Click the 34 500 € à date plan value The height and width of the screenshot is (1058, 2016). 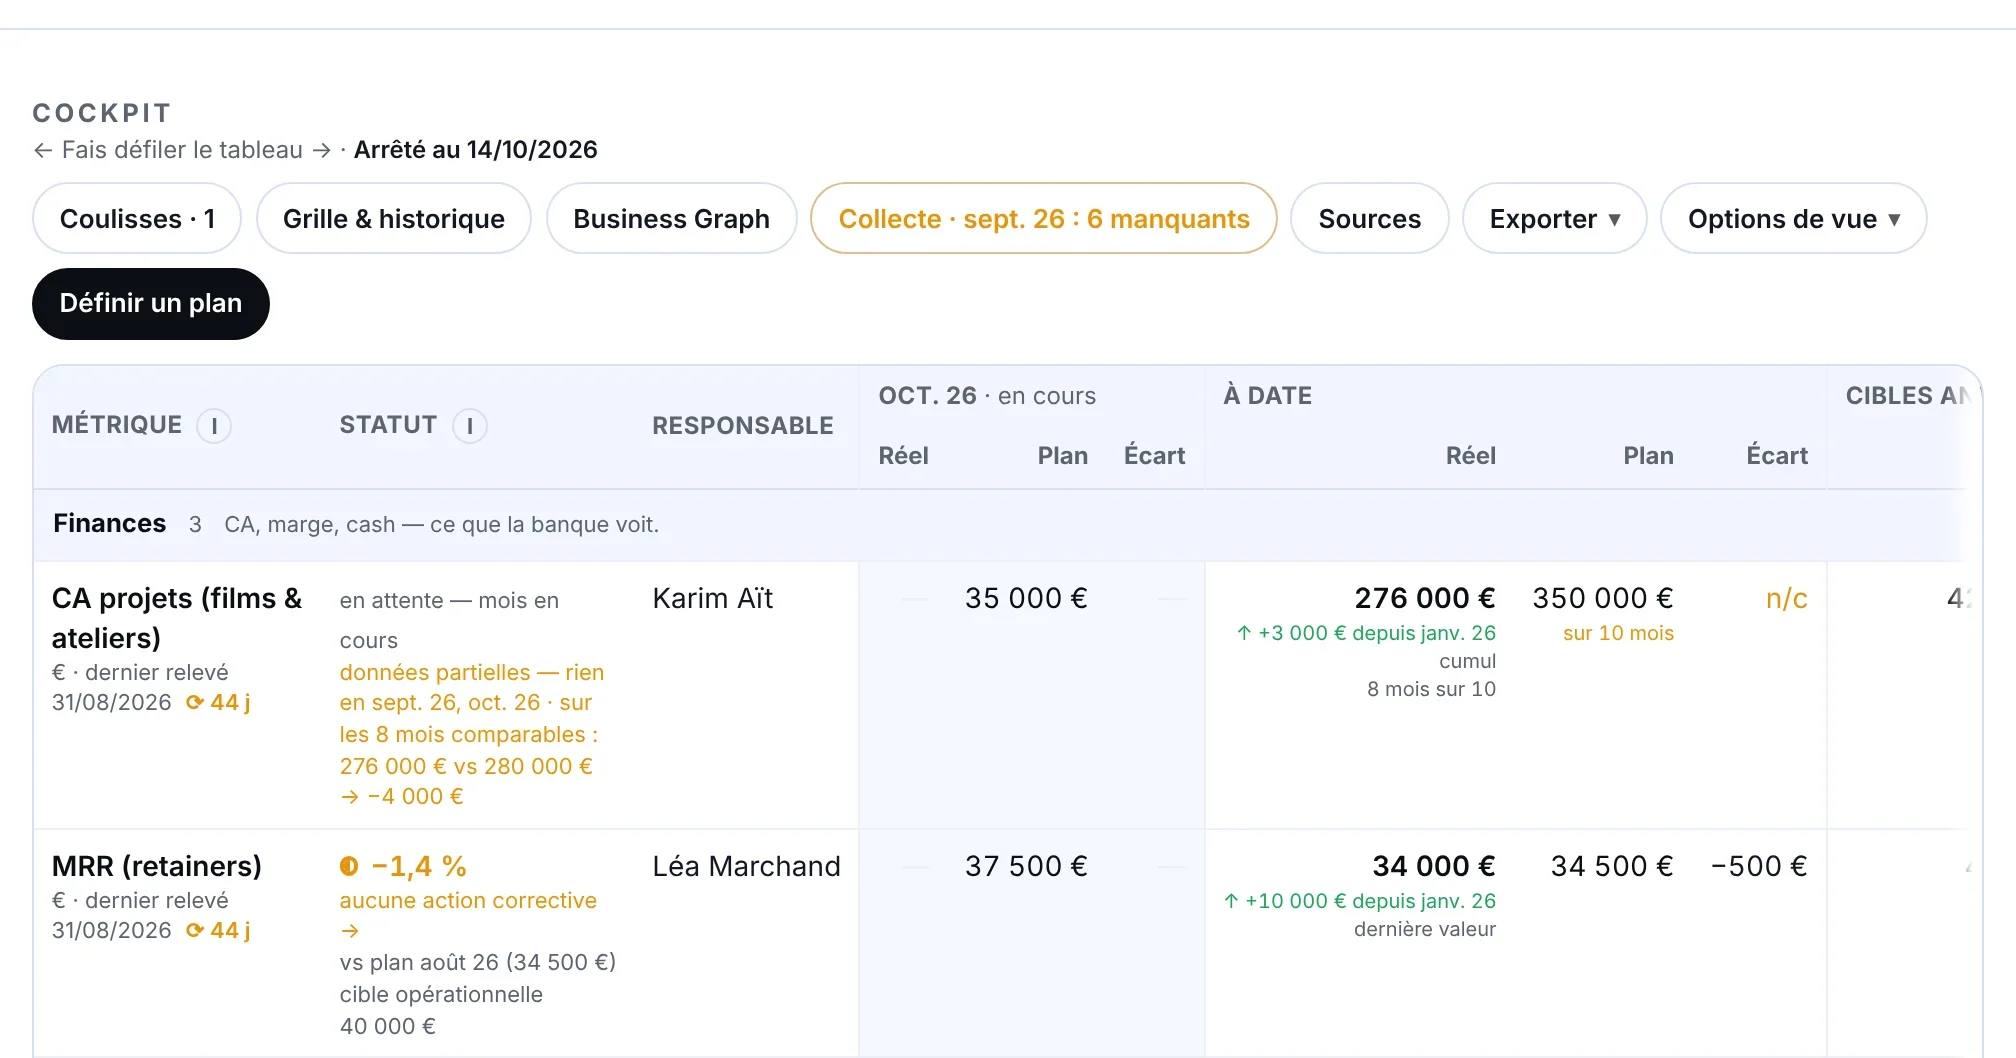coord(1612,866)
